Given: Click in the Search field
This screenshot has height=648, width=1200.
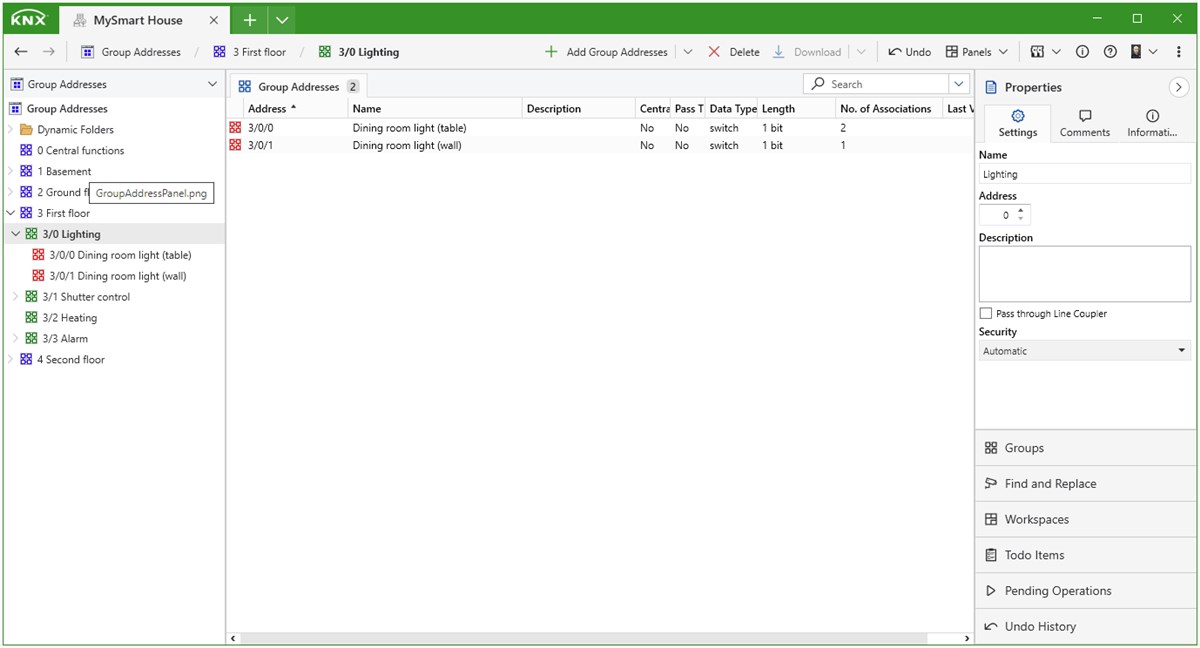Looking at the screenshot, I should [877, 84].
